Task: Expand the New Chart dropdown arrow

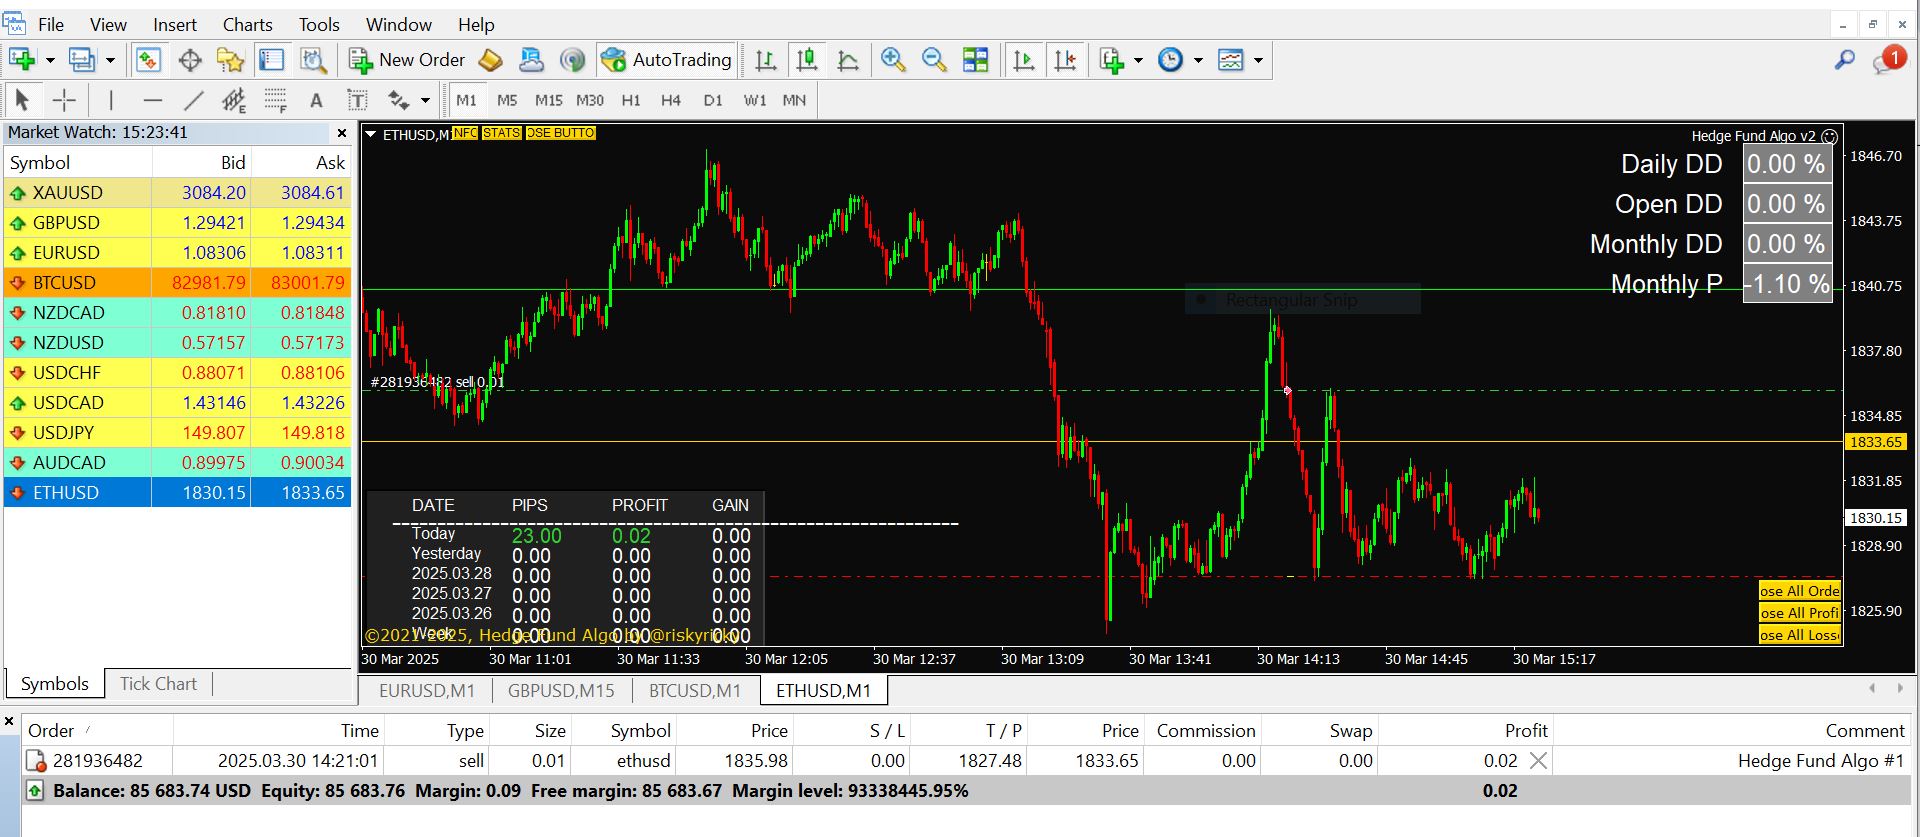Action: point(50,60)
